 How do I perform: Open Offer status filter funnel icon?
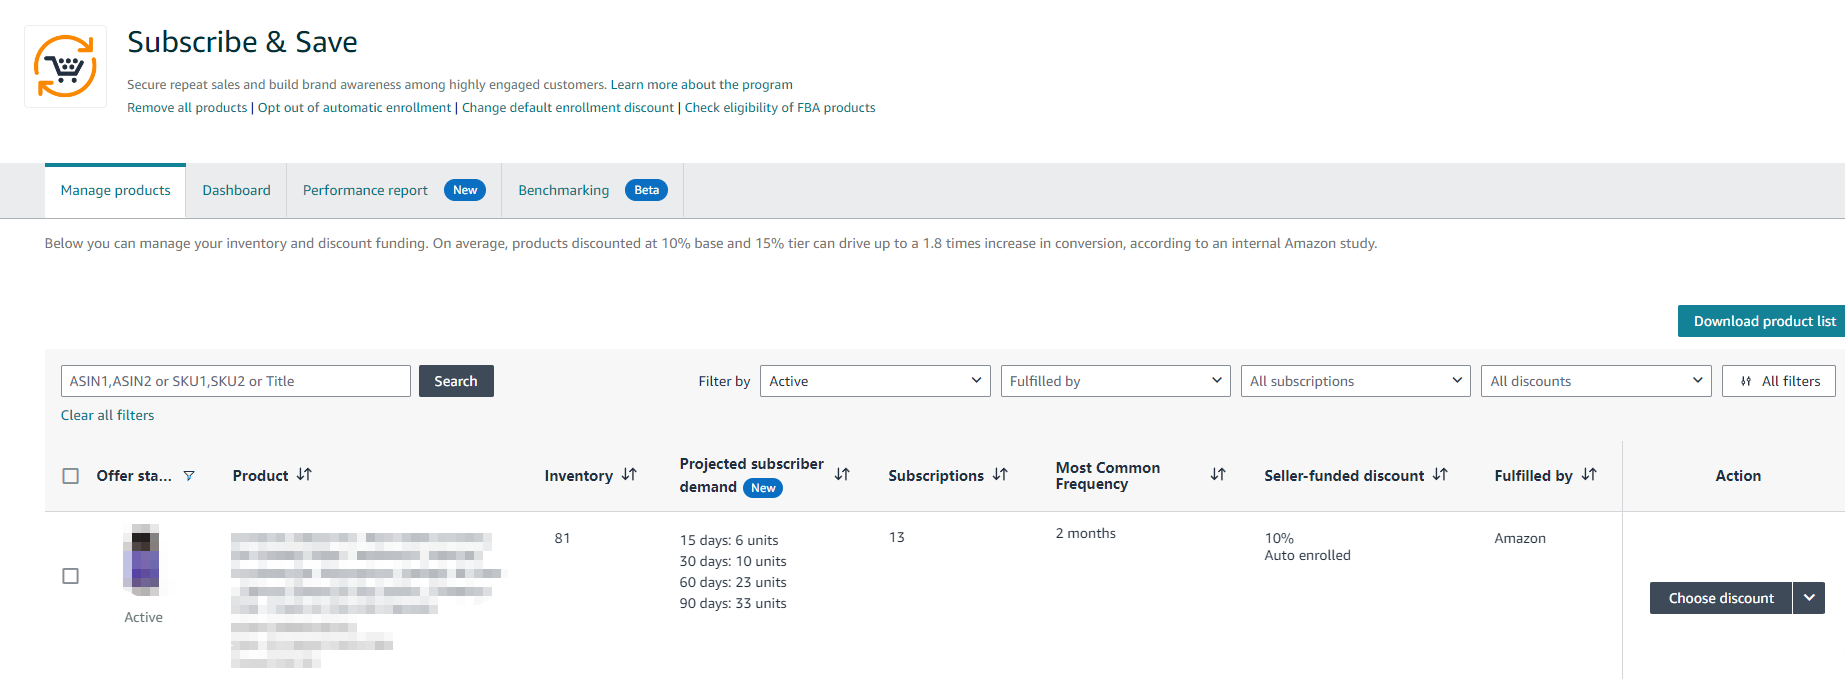(189, 476)
